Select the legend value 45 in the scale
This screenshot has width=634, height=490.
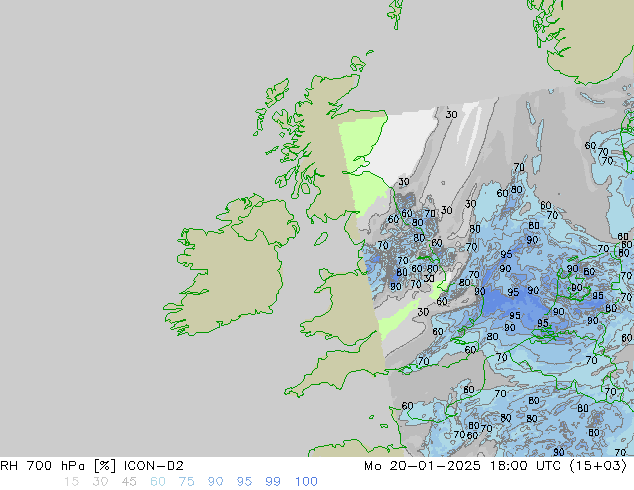coord(129,482)
